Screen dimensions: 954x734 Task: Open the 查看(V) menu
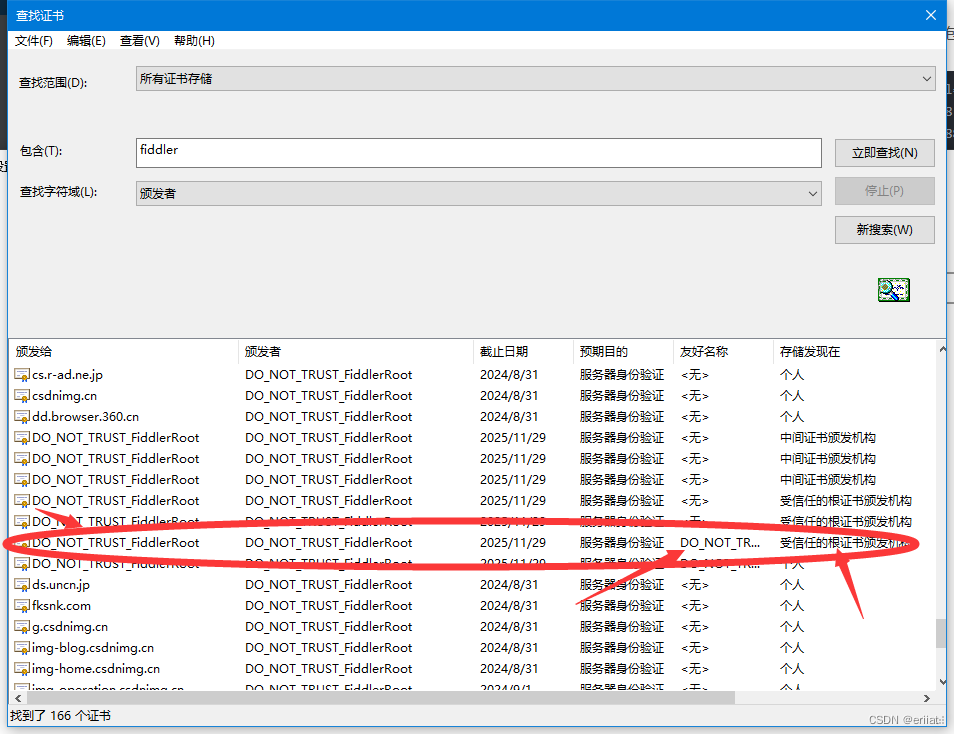pyautogui.click(x=139, y=41)
